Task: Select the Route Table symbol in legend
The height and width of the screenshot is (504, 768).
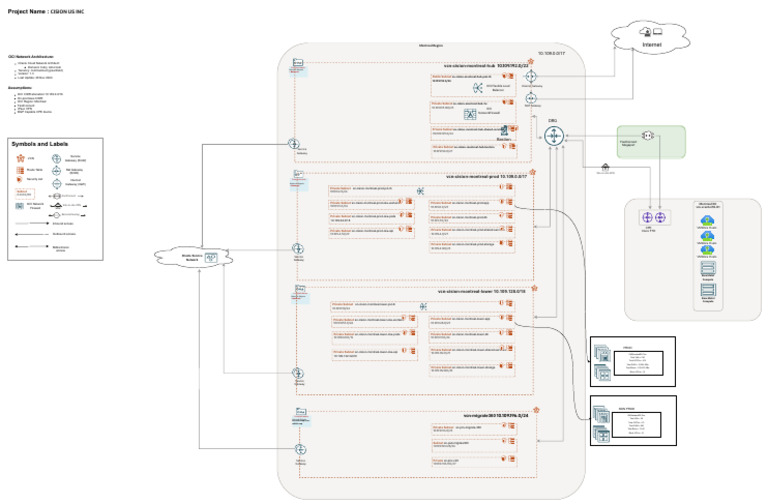Action: pos(20,170)
